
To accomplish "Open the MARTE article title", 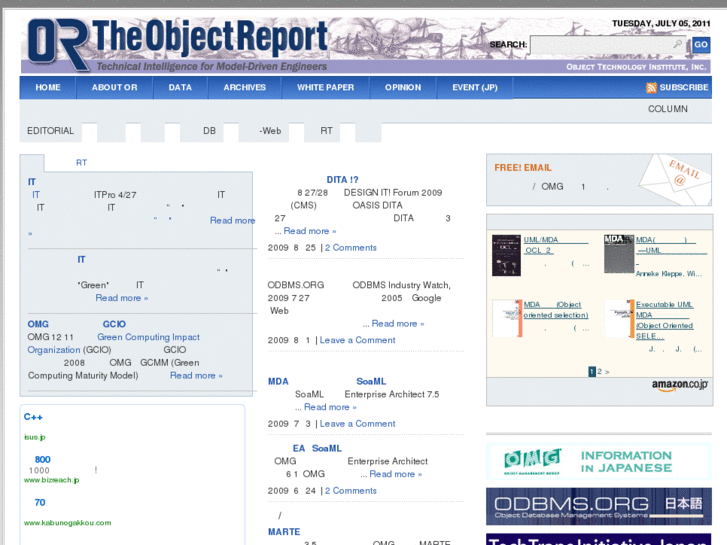I will point(284,532).
